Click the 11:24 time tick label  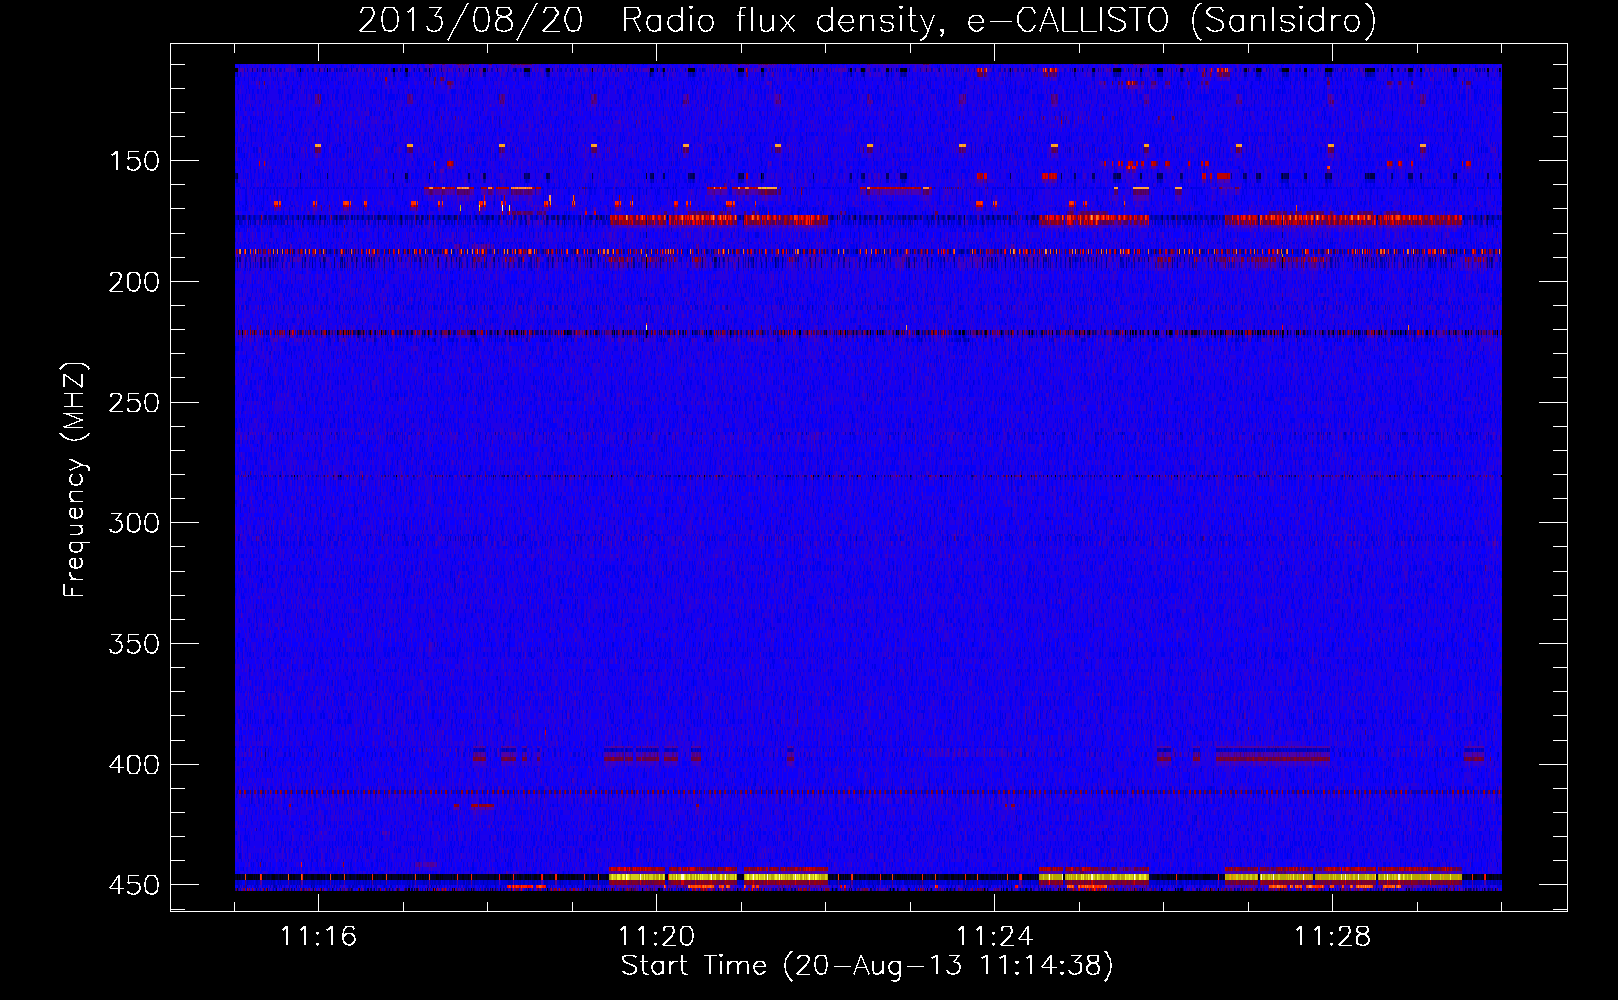tap(994, 937)
